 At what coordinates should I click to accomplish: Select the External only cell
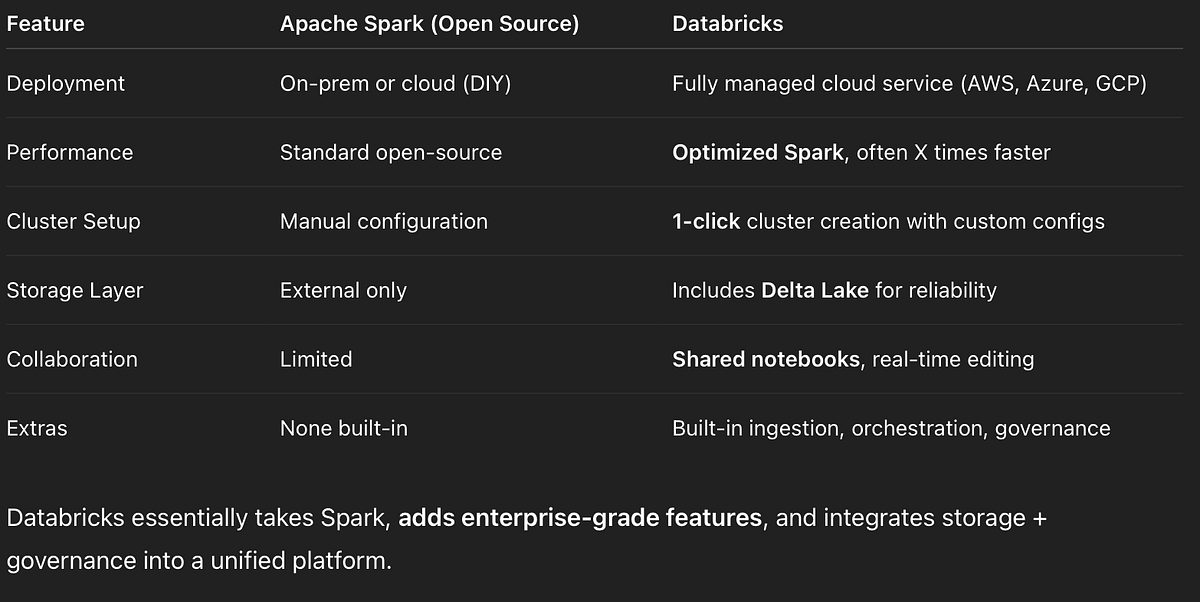(x=343, y=290)
